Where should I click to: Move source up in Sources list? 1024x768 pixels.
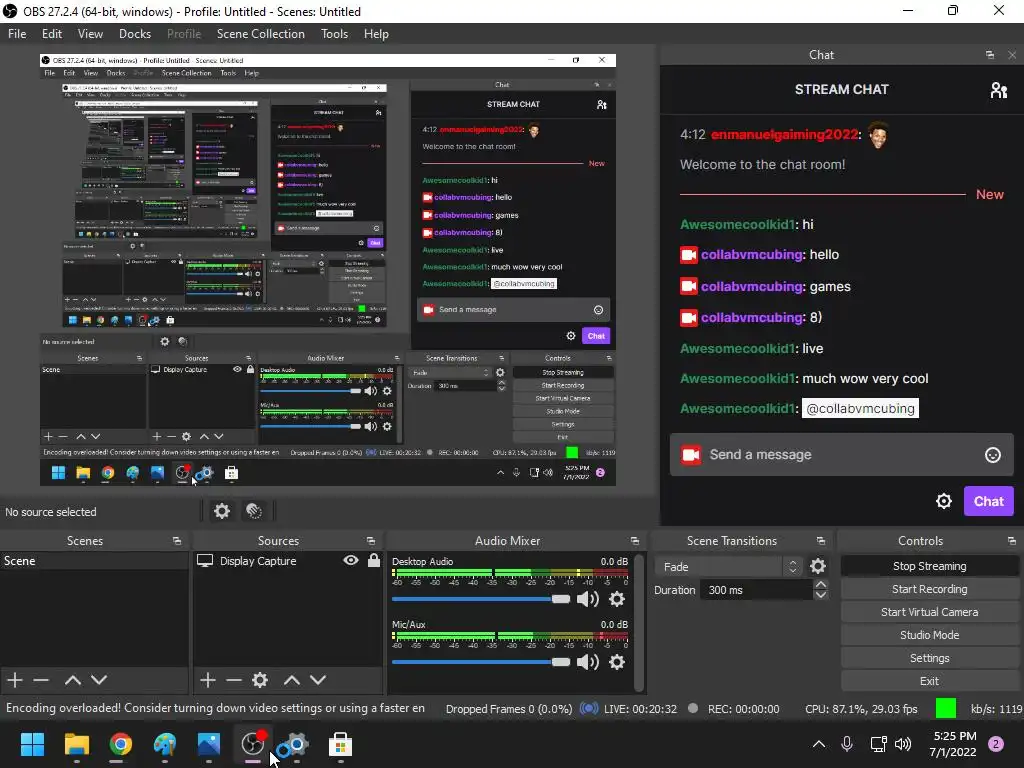point(291,680)
